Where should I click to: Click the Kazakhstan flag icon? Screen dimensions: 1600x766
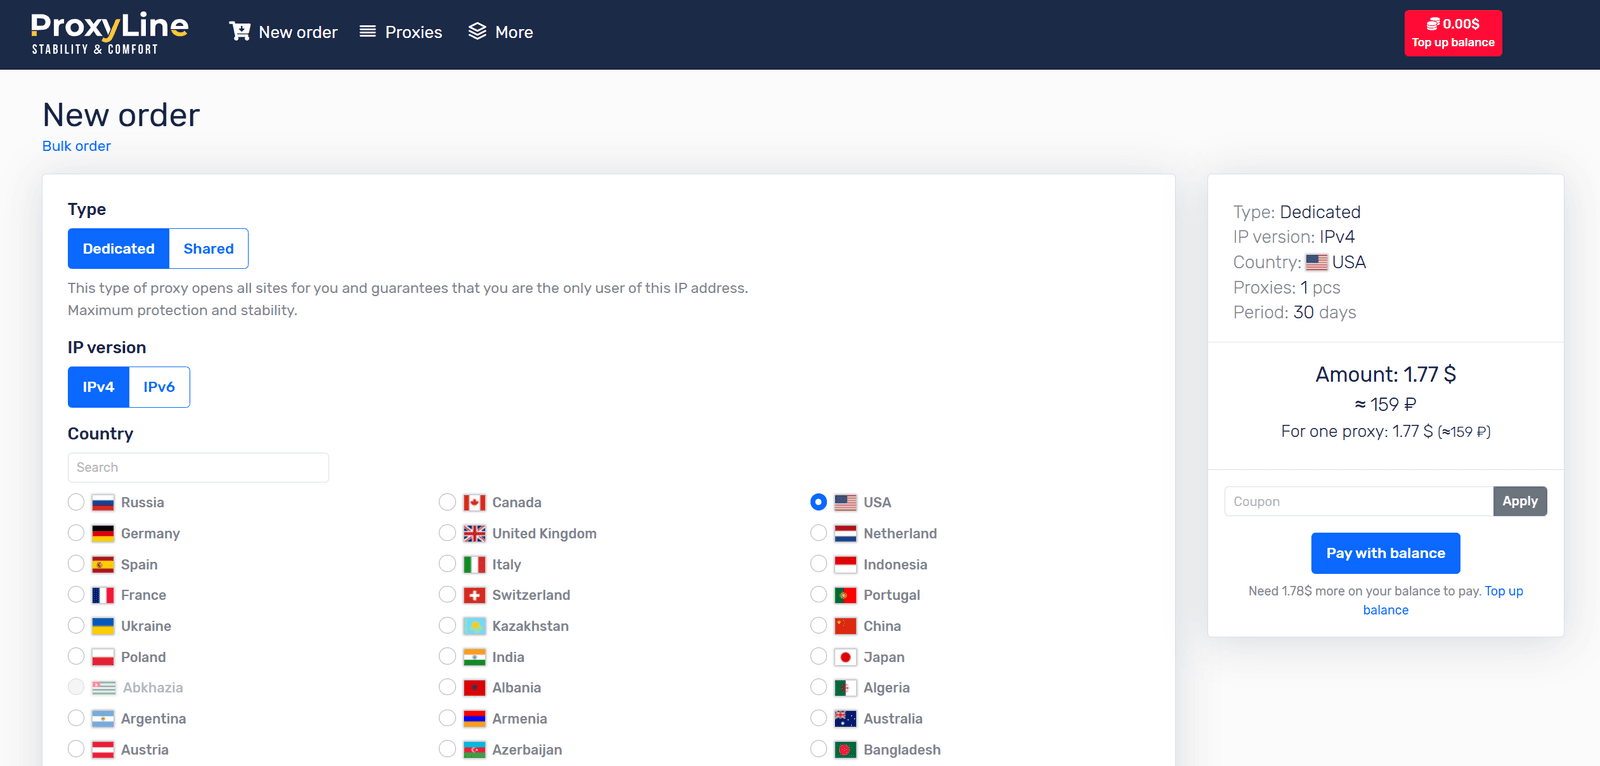click(474, 626)
